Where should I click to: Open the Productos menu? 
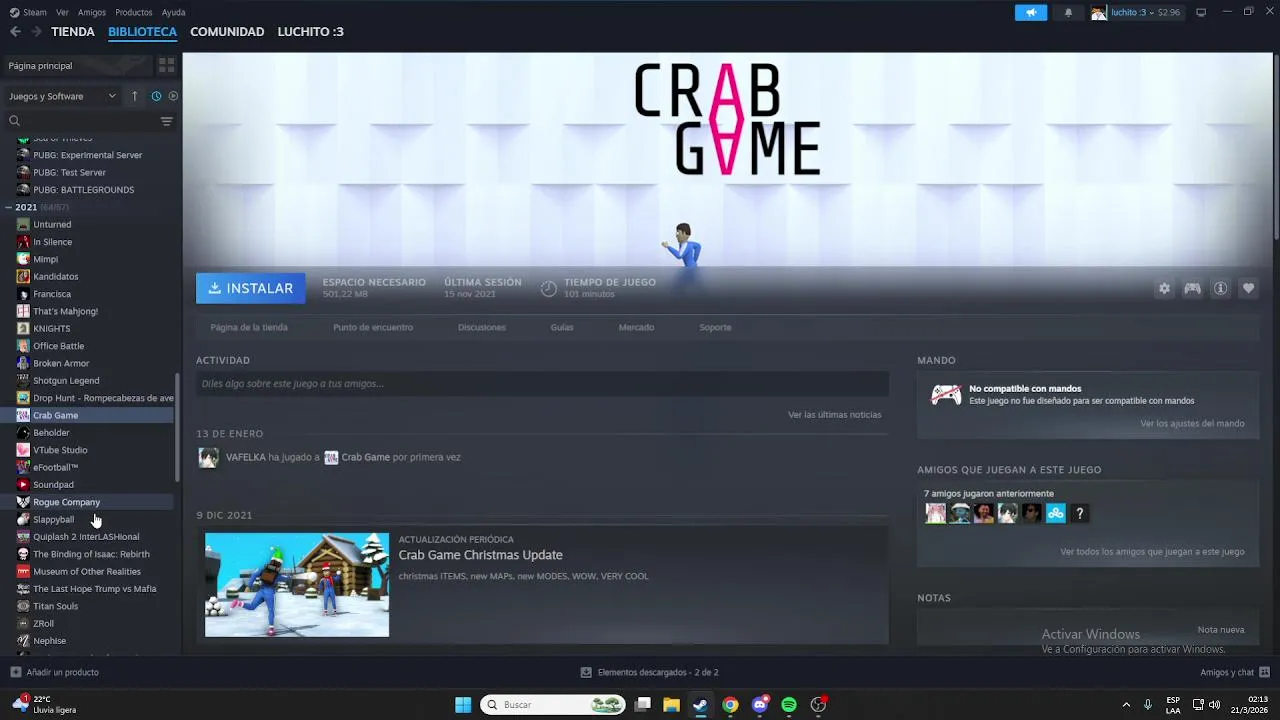point(134,12)
